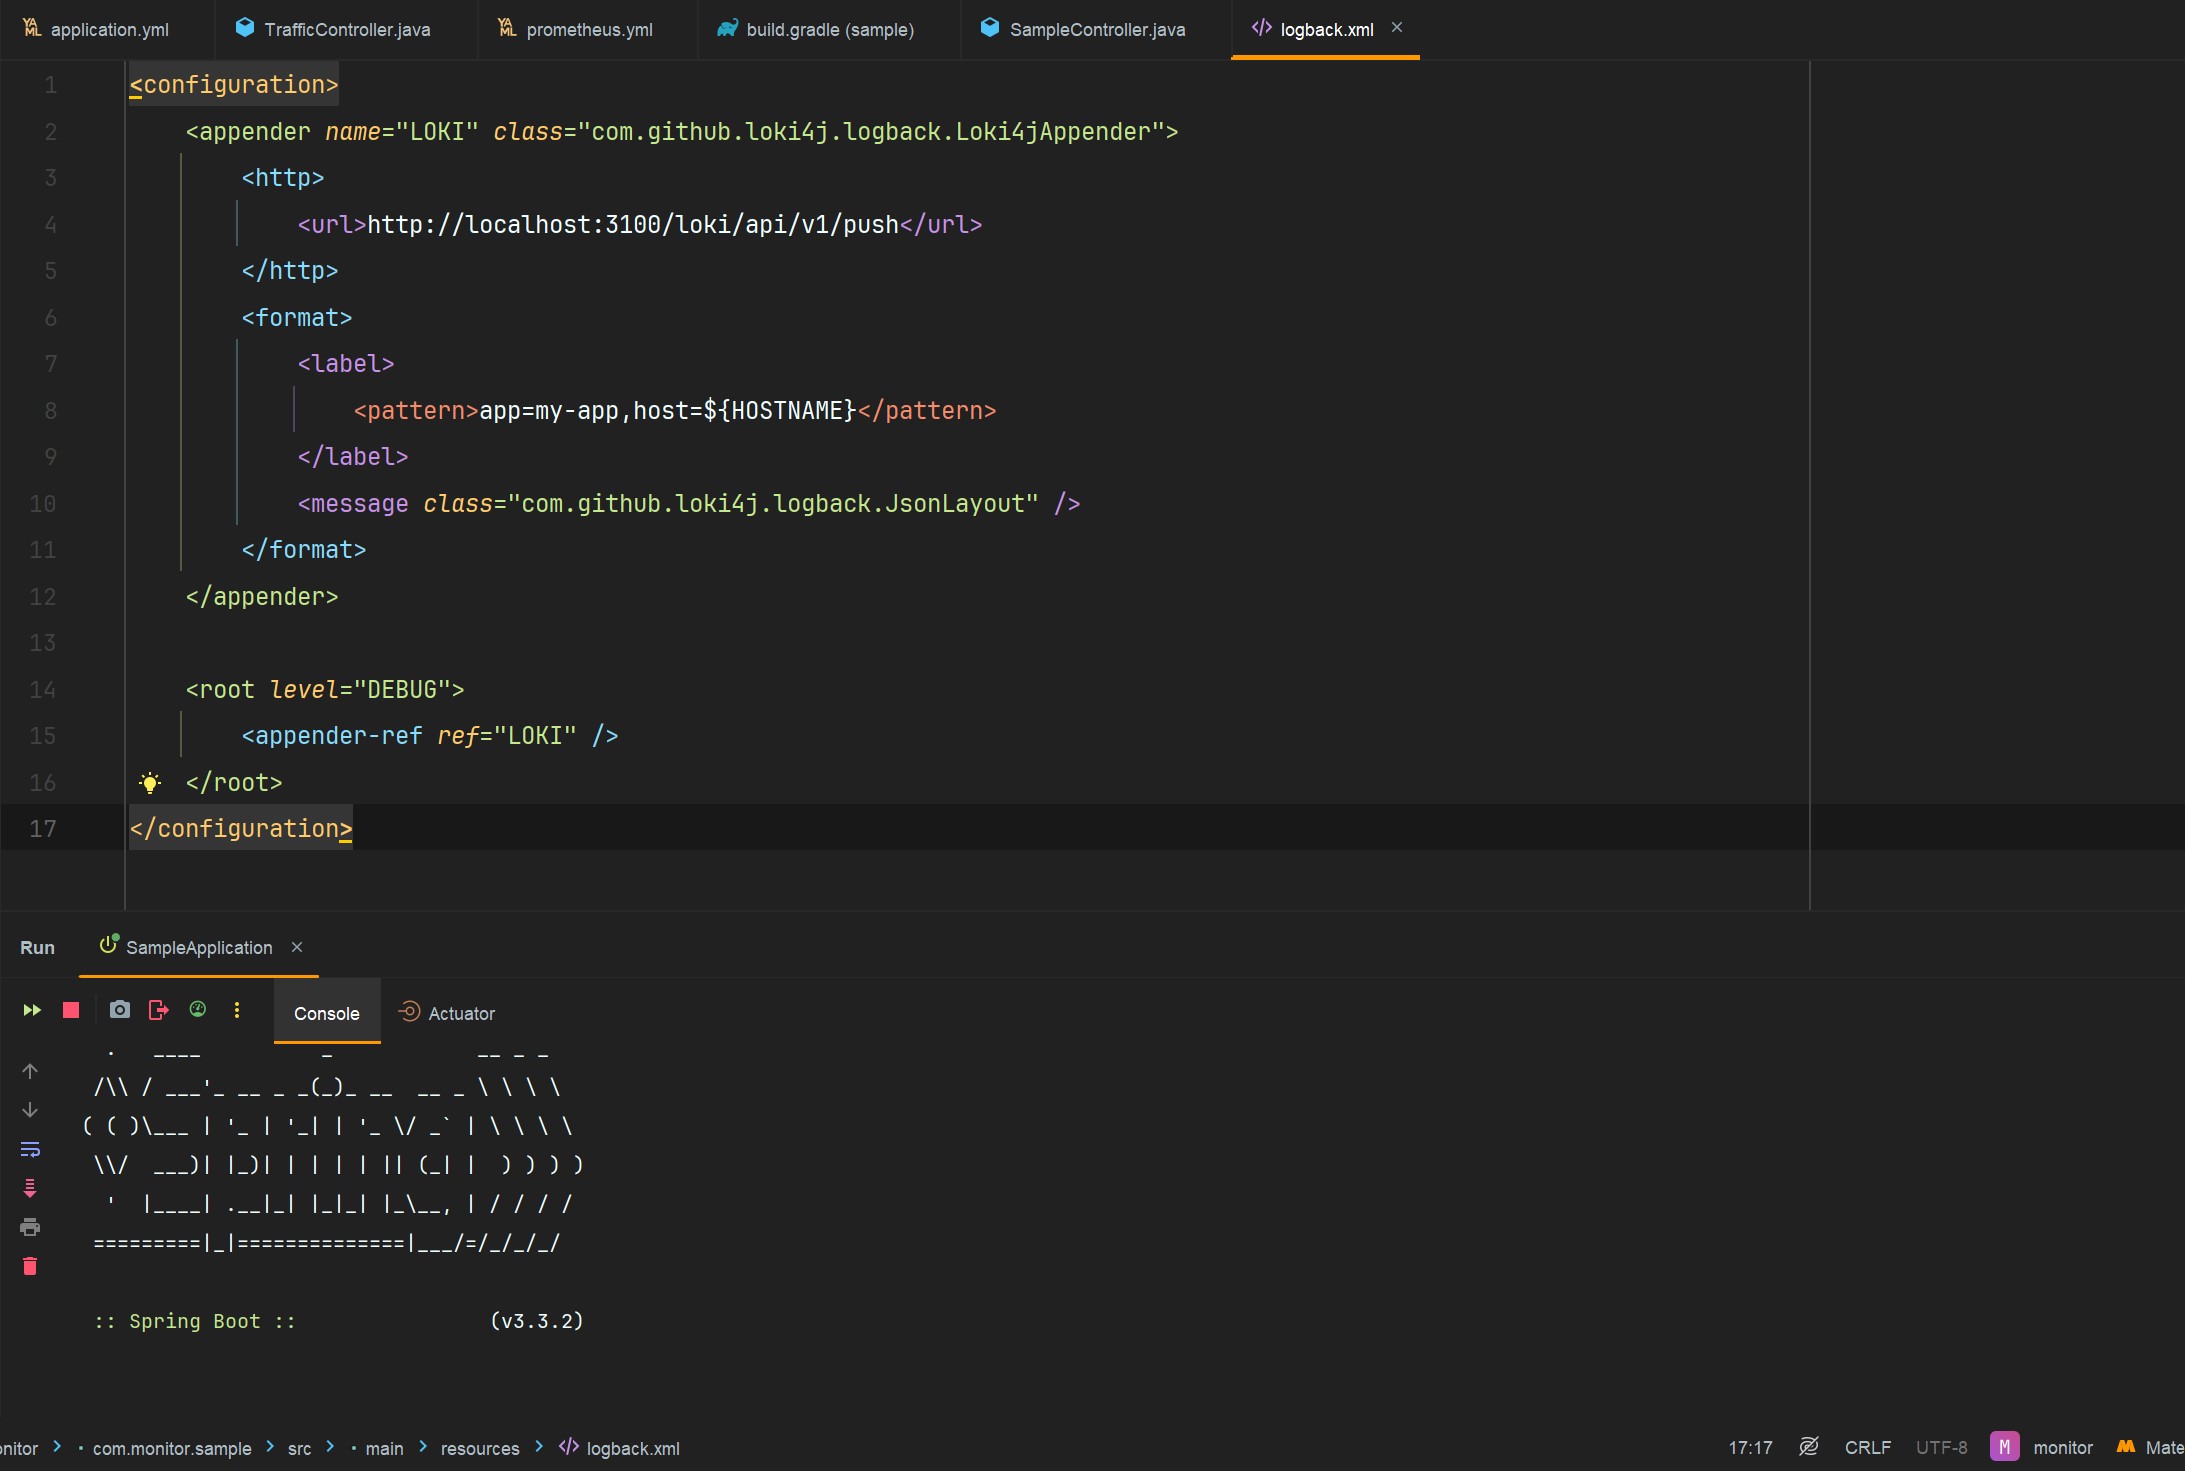This screenshot has width=2185, height=1471.
Task: Open the CRLF line separator selector
Action: (1867, 1447)
